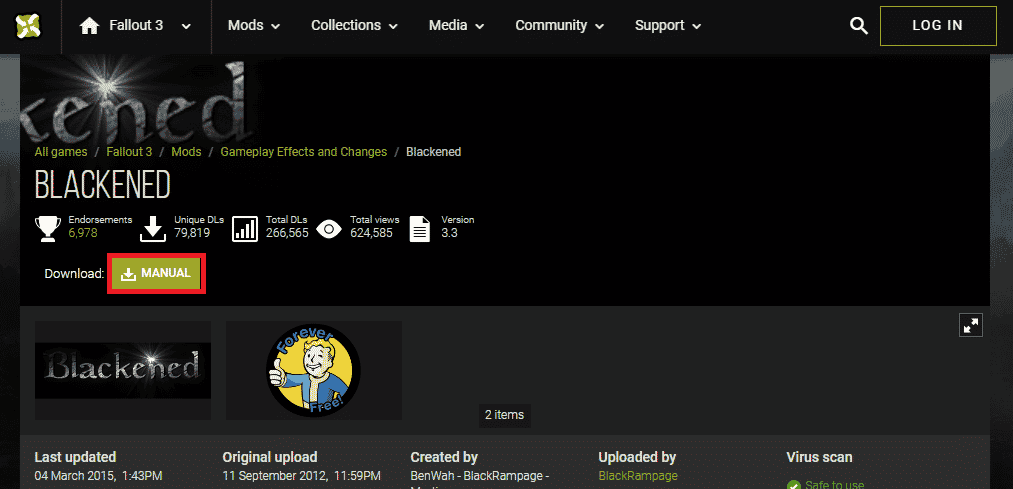
Task: Expand gallery with fullscreen arrows icon
Action: [x=970, y=326]
